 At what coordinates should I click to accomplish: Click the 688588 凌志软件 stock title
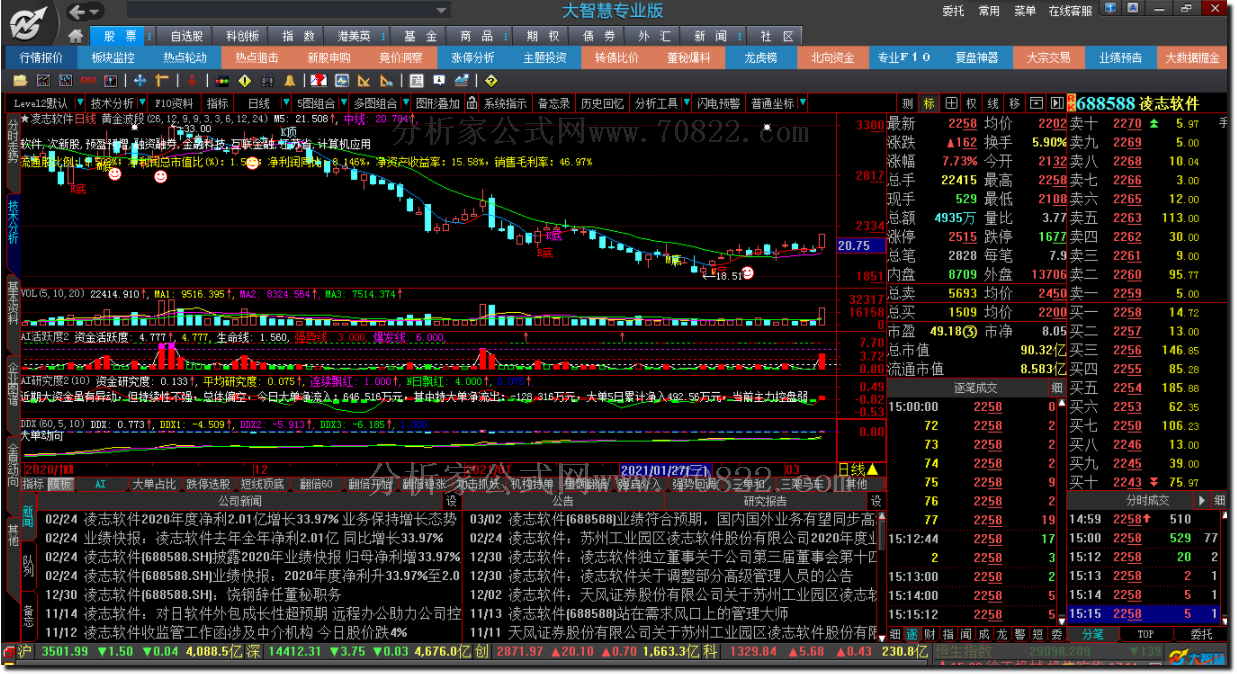1137,103
